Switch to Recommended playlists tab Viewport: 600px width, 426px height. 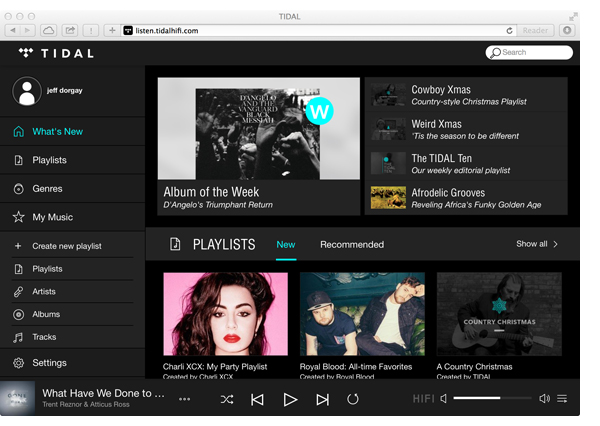pyautogui.click(x=352, y=245)
